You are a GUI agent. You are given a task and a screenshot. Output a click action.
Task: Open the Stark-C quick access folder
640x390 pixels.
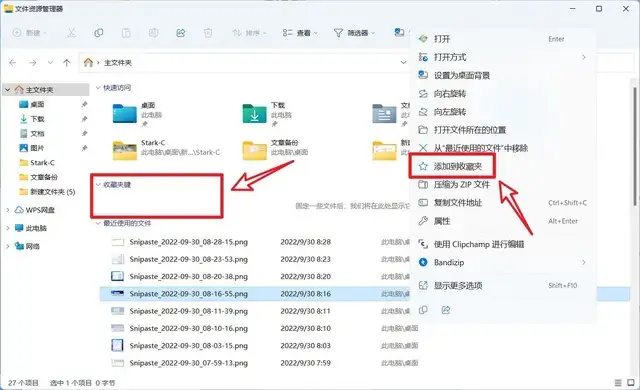167,150
